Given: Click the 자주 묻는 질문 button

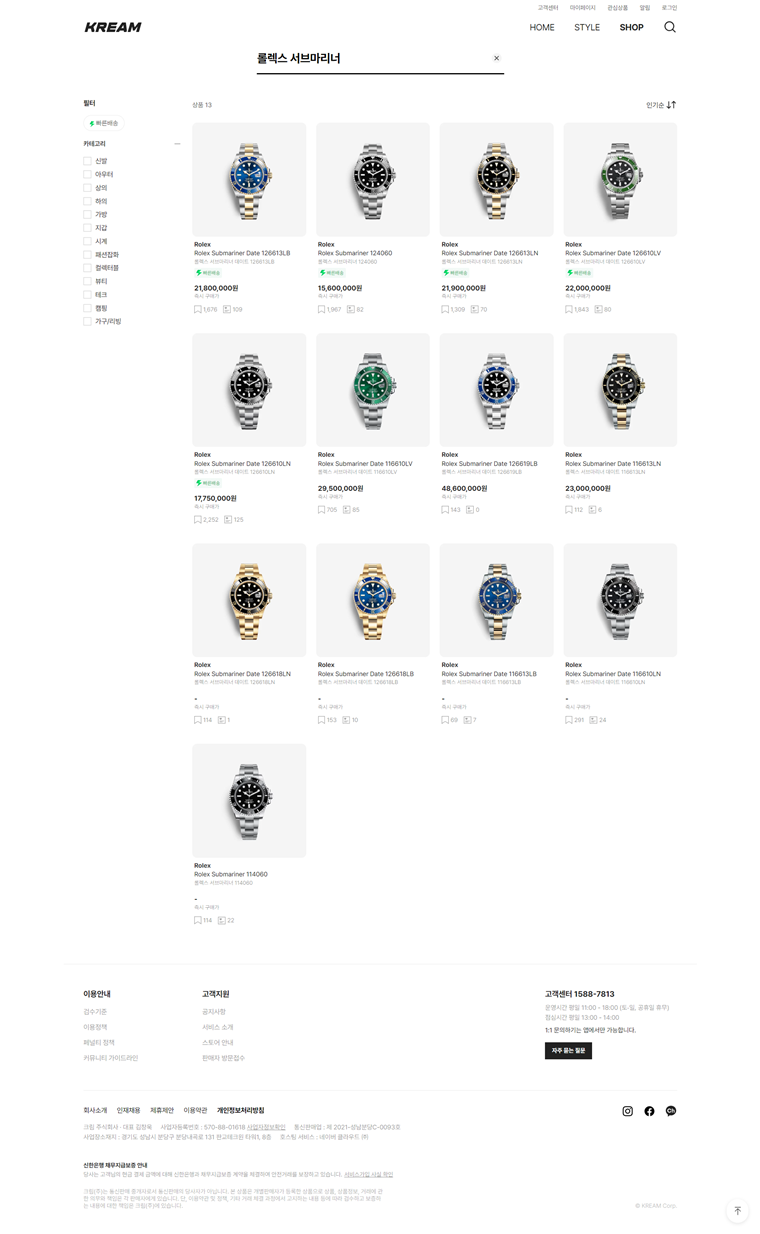Looking at the screenshot, I should point(568,1051).
